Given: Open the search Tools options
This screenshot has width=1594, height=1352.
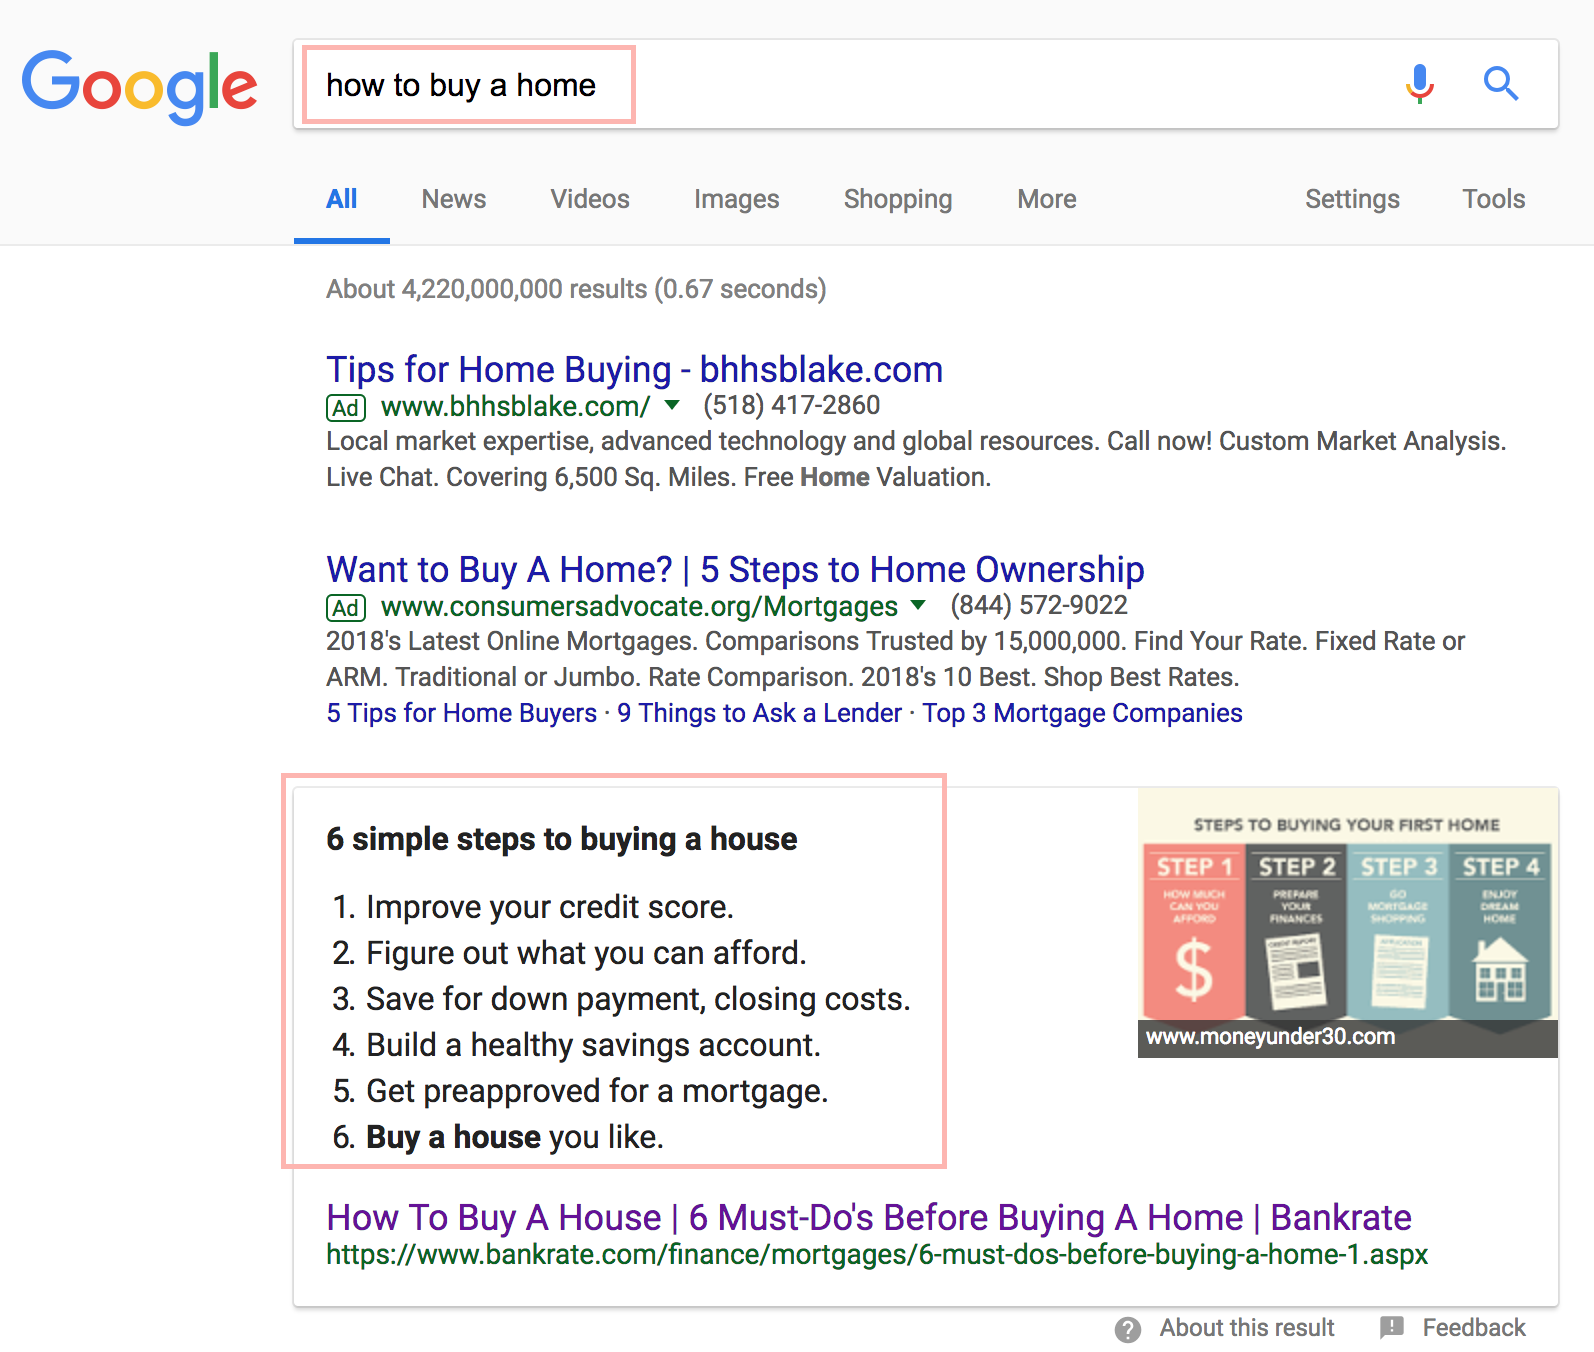Looking at the screenshot, I should pyautogui.click(x=1494, y=199).
